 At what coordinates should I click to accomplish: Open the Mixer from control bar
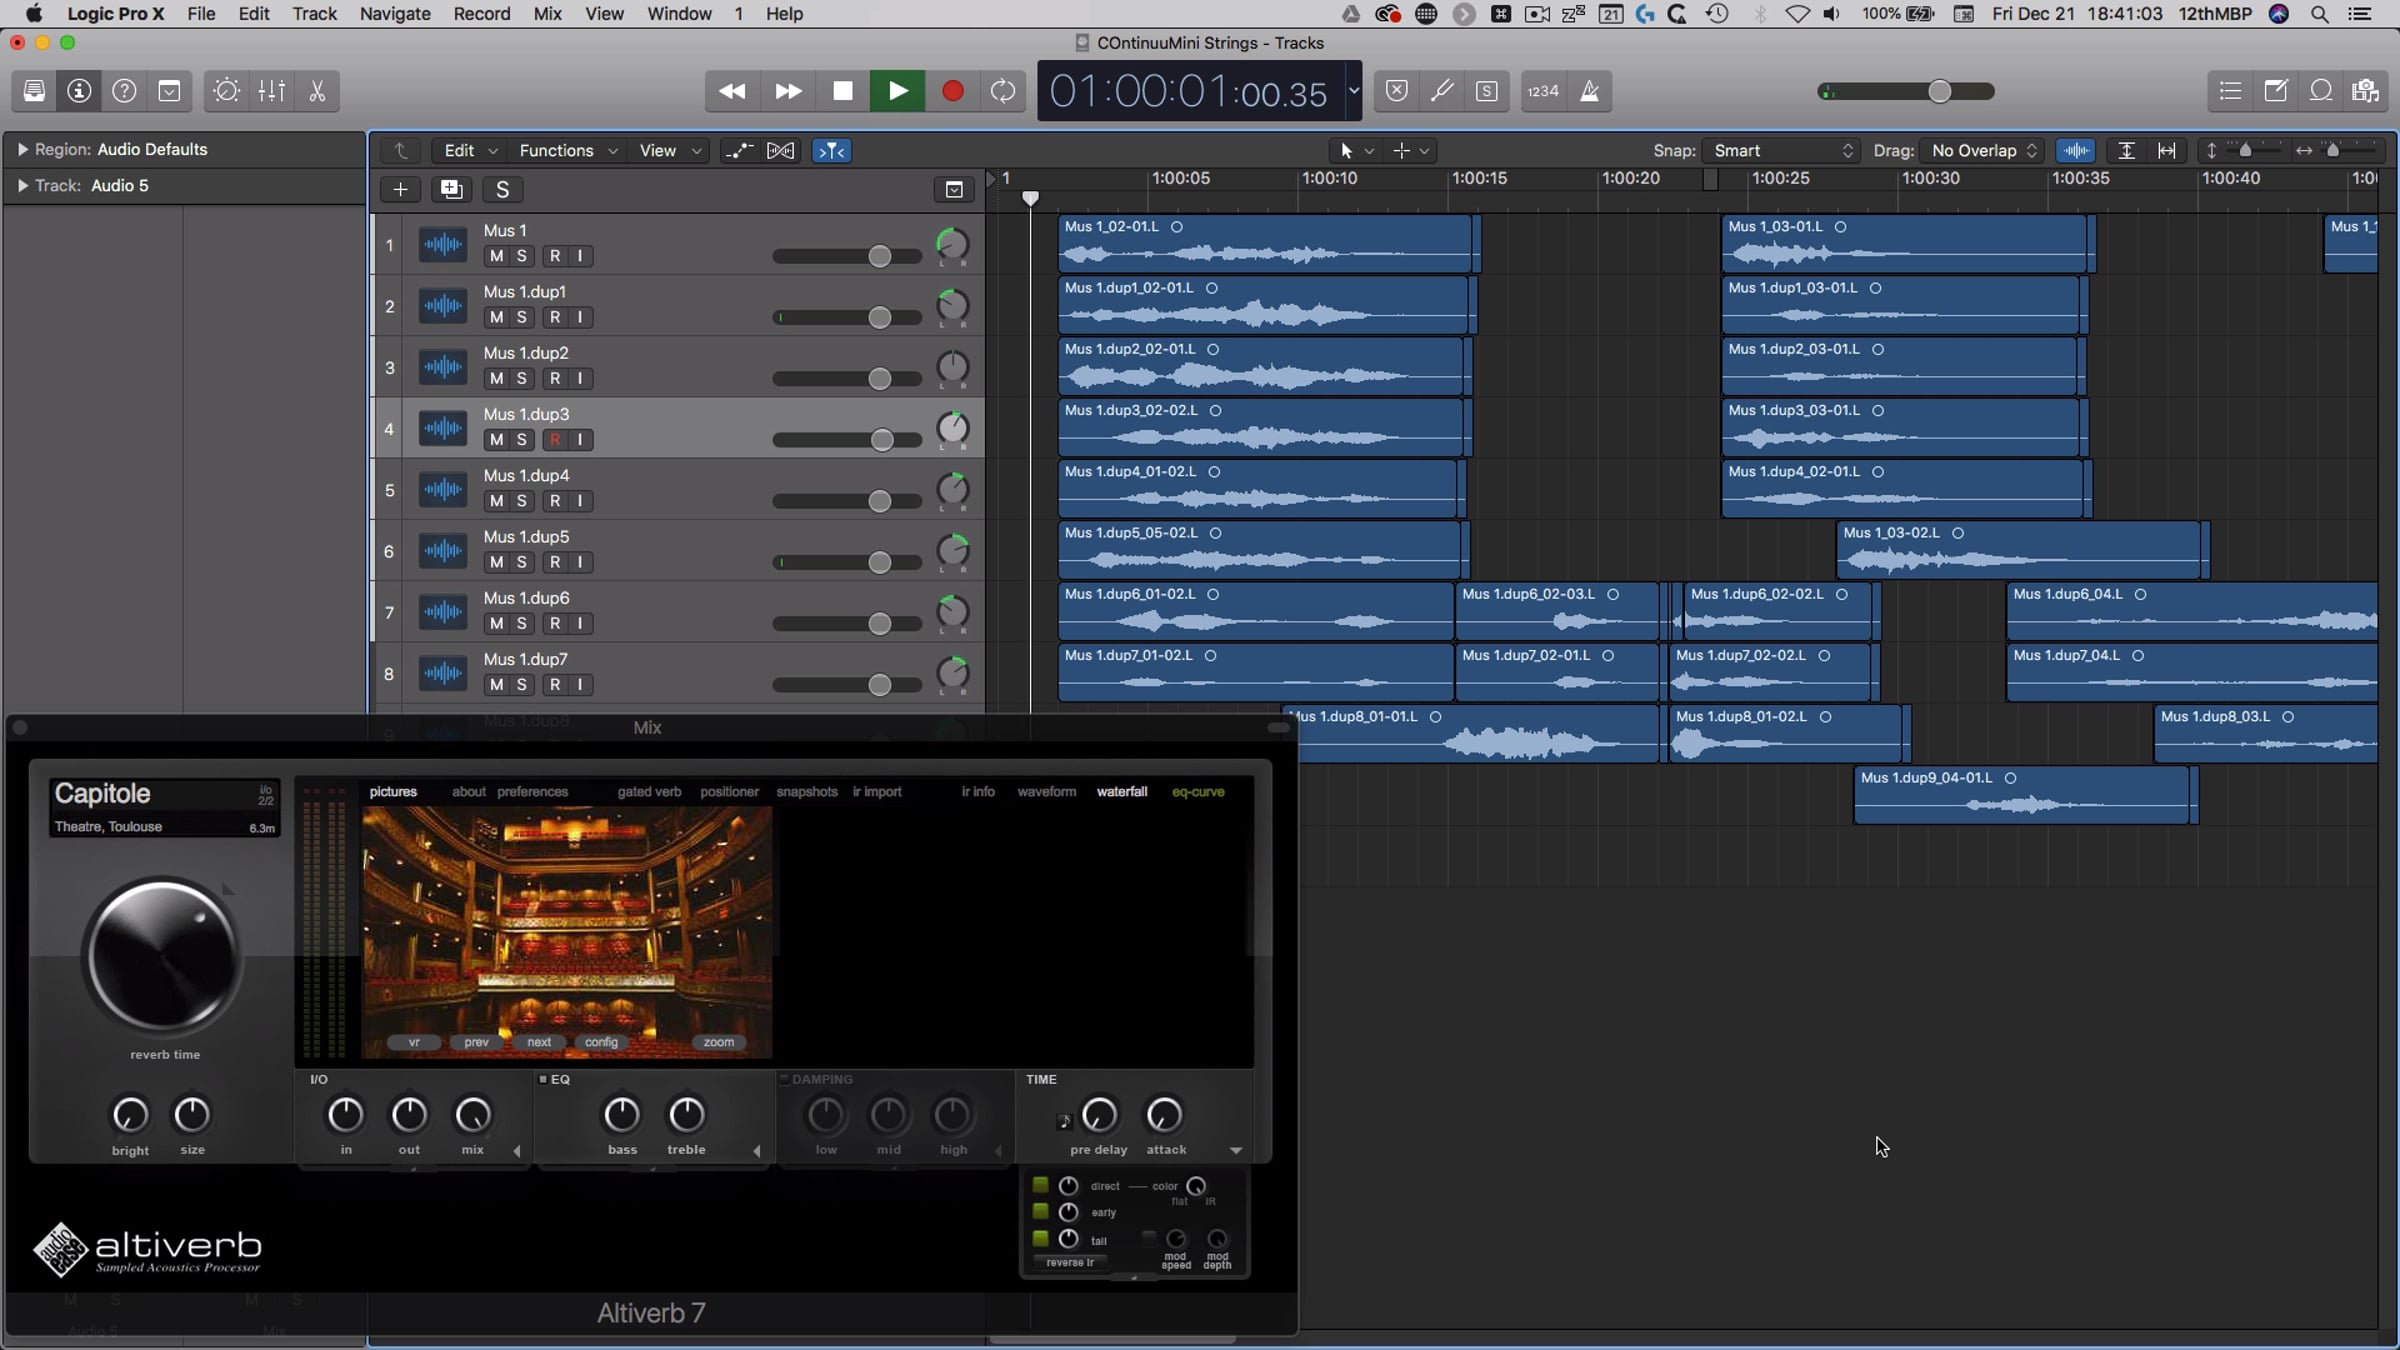point(272,91)
